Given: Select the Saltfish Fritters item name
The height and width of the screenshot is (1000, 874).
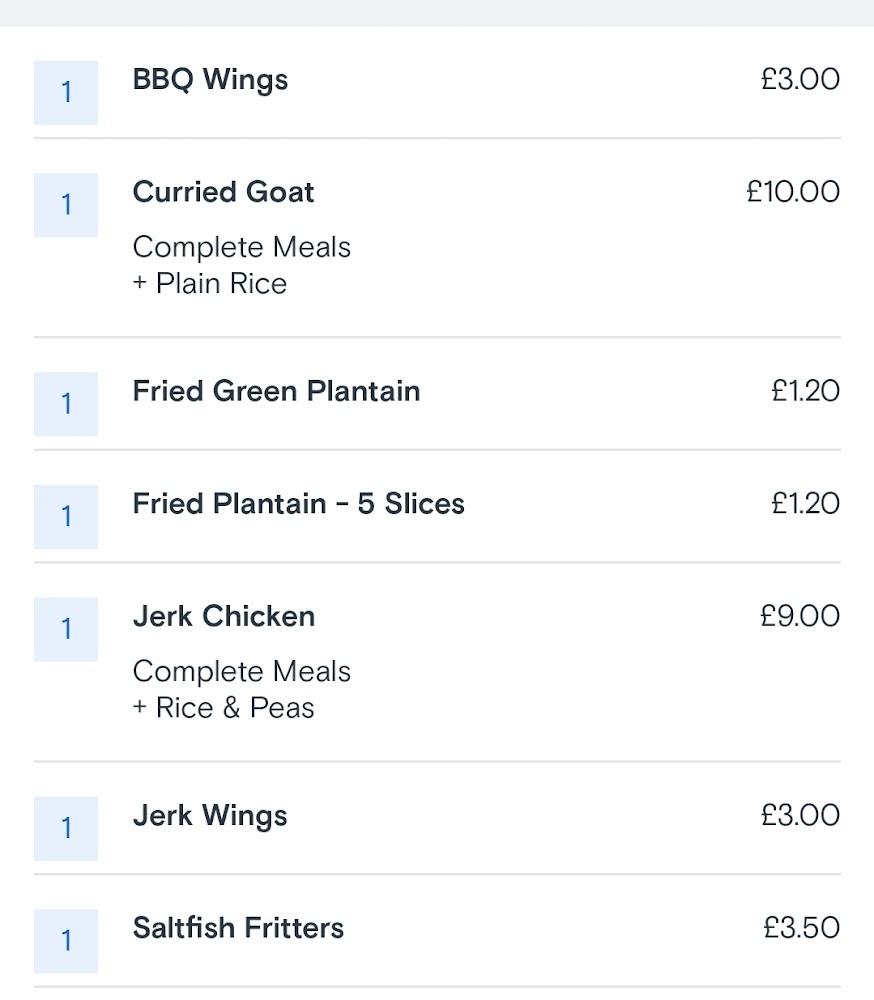Looking at the screenshot, I should point(238,928).
